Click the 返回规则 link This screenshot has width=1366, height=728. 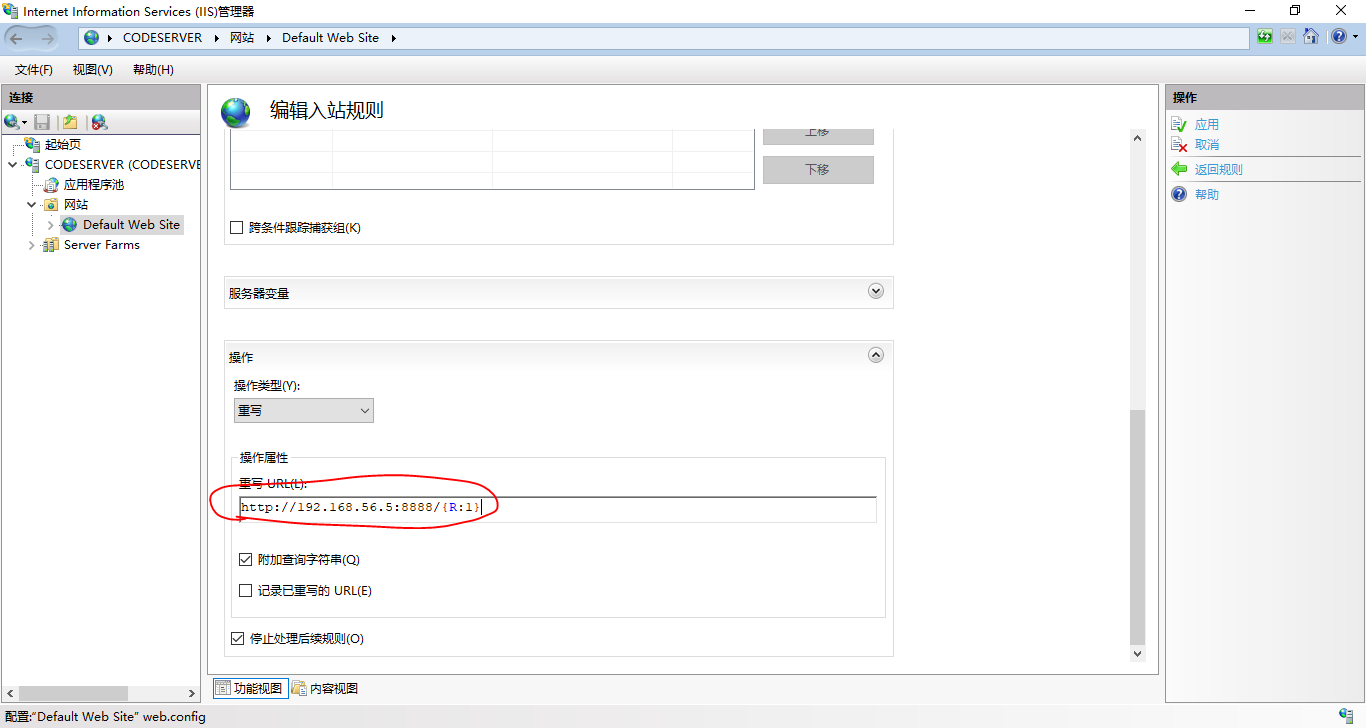click(x=1218, y=170)
